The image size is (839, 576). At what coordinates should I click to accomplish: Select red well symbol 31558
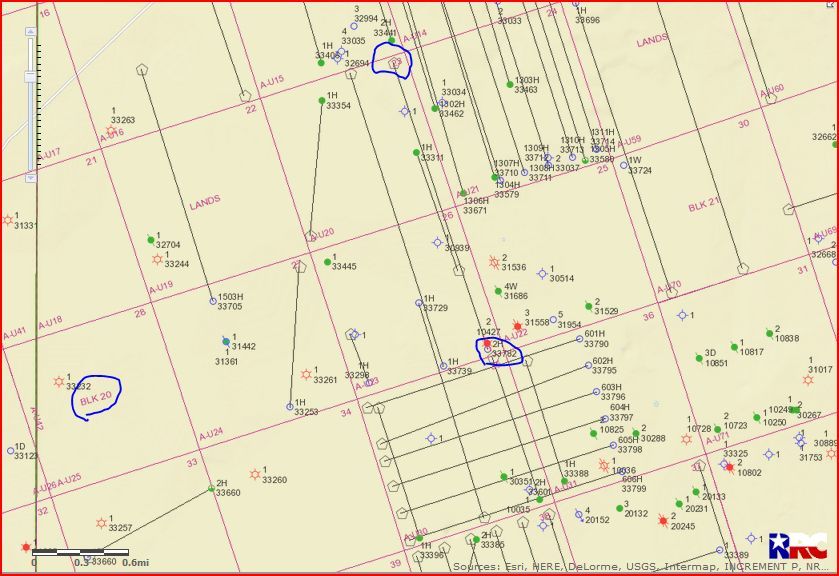(x=517, y=326)
